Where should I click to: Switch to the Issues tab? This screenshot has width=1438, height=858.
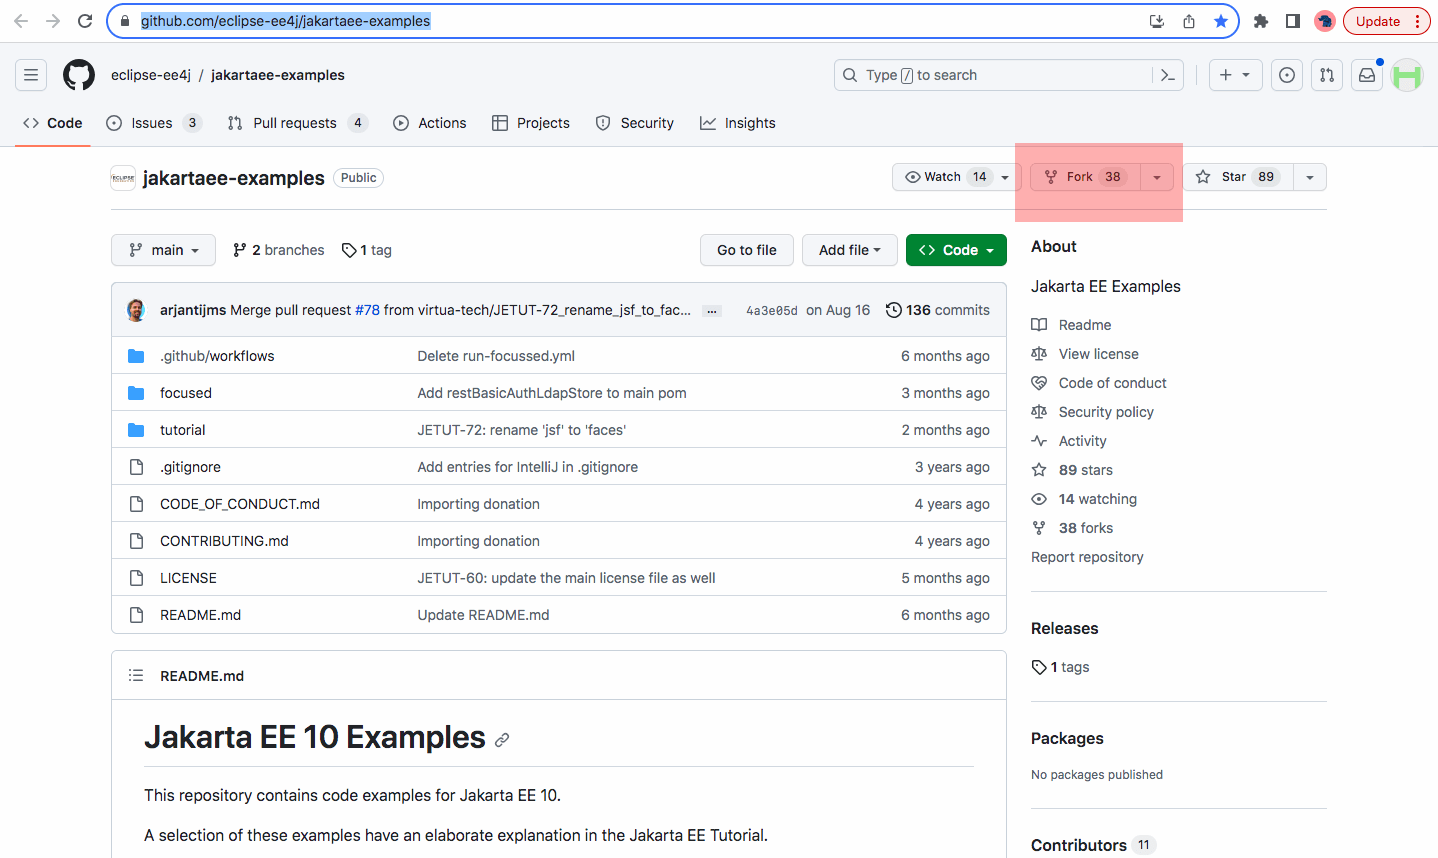pos(154,123)
